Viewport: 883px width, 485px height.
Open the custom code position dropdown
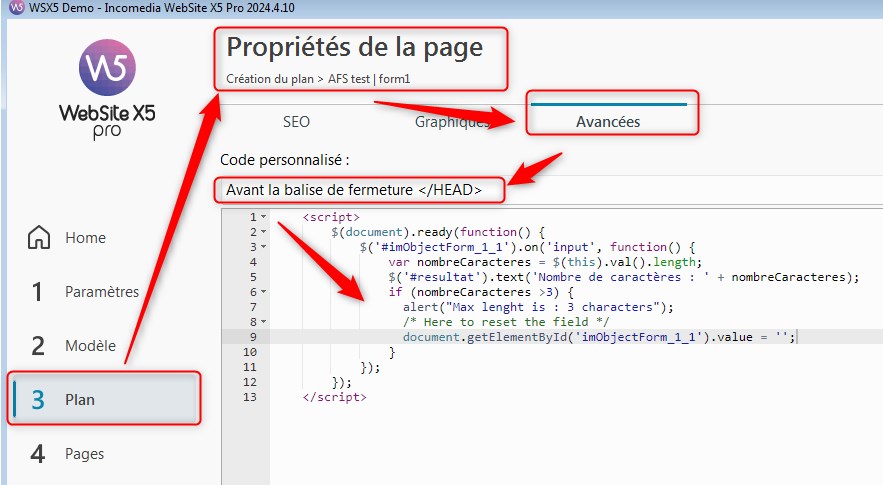[x=548, y=189]
